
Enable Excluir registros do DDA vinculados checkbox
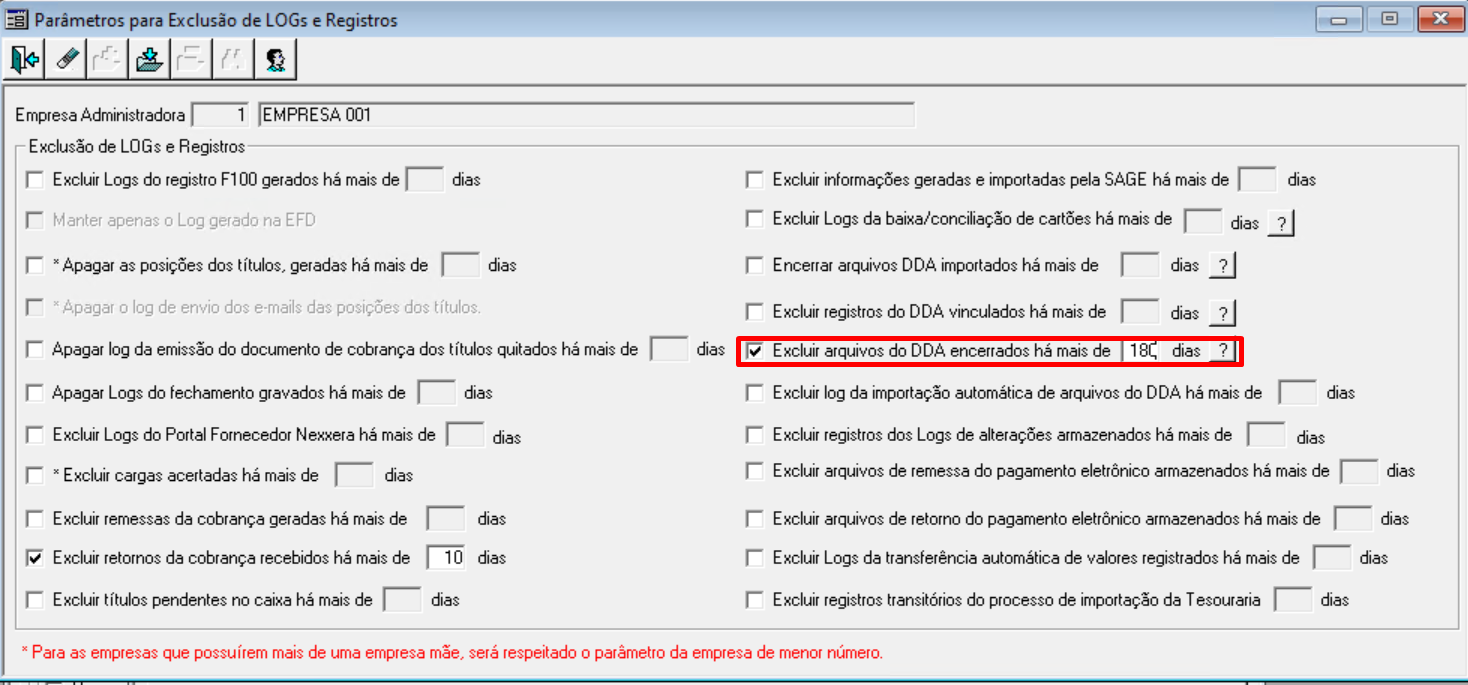coord(755,312)
